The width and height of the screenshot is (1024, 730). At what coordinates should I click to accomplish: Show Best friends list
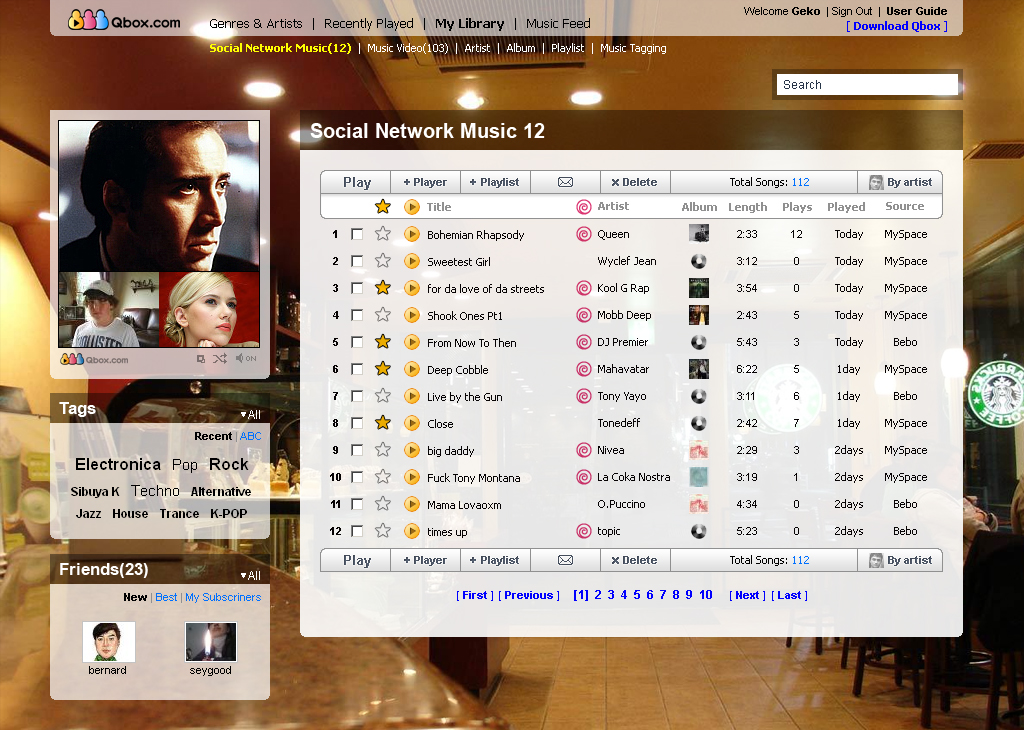166,597
